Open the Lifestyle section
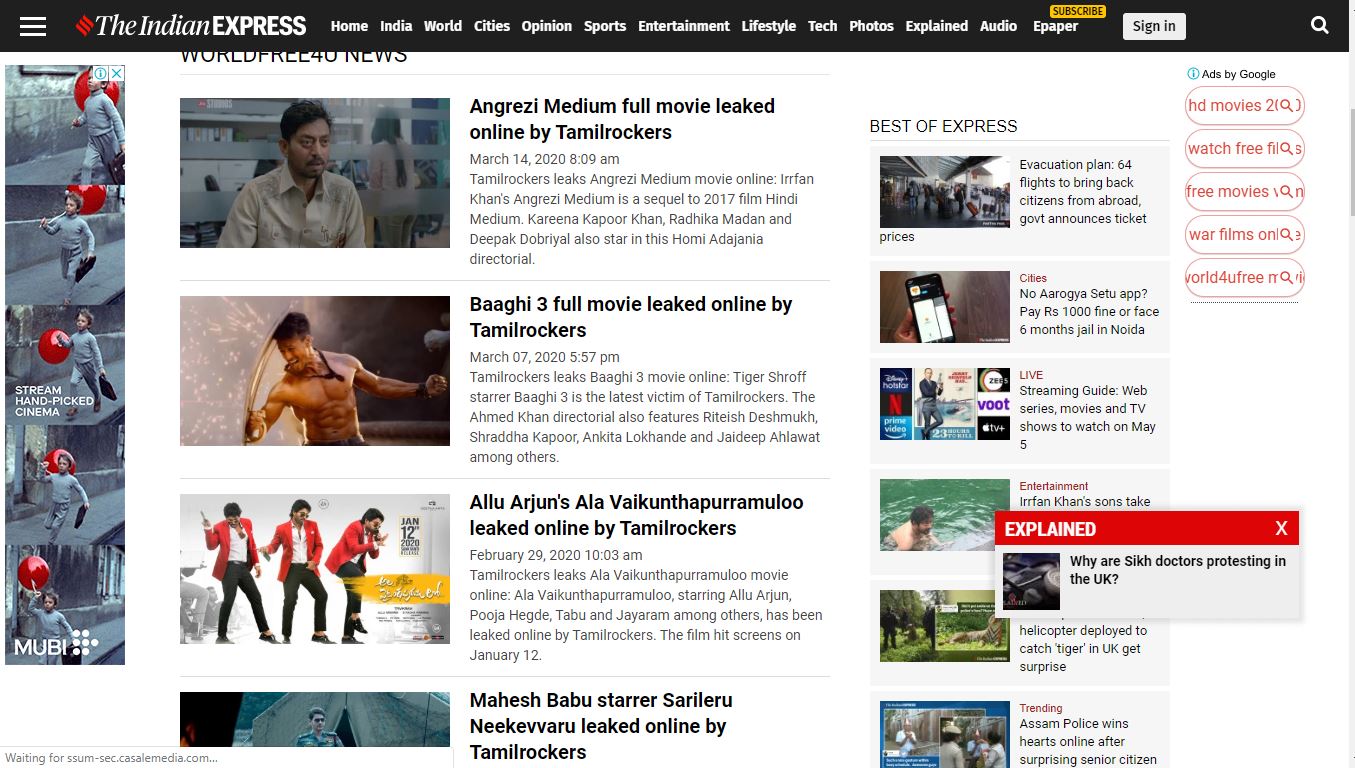 click(769, 26)
